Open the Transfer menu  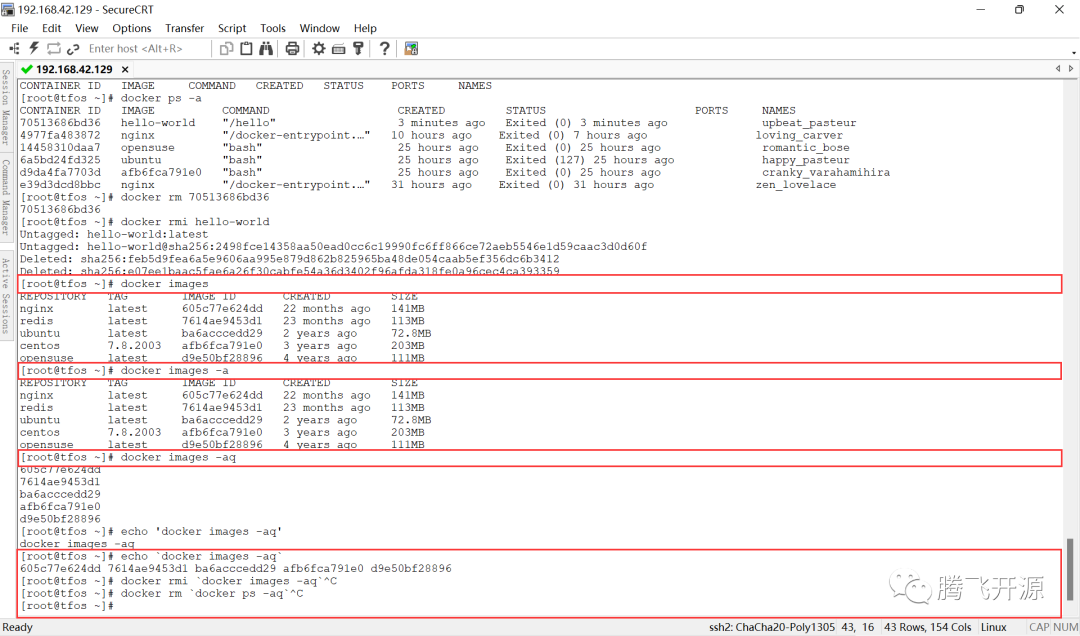pyautogui.click(x=185, y=28)
